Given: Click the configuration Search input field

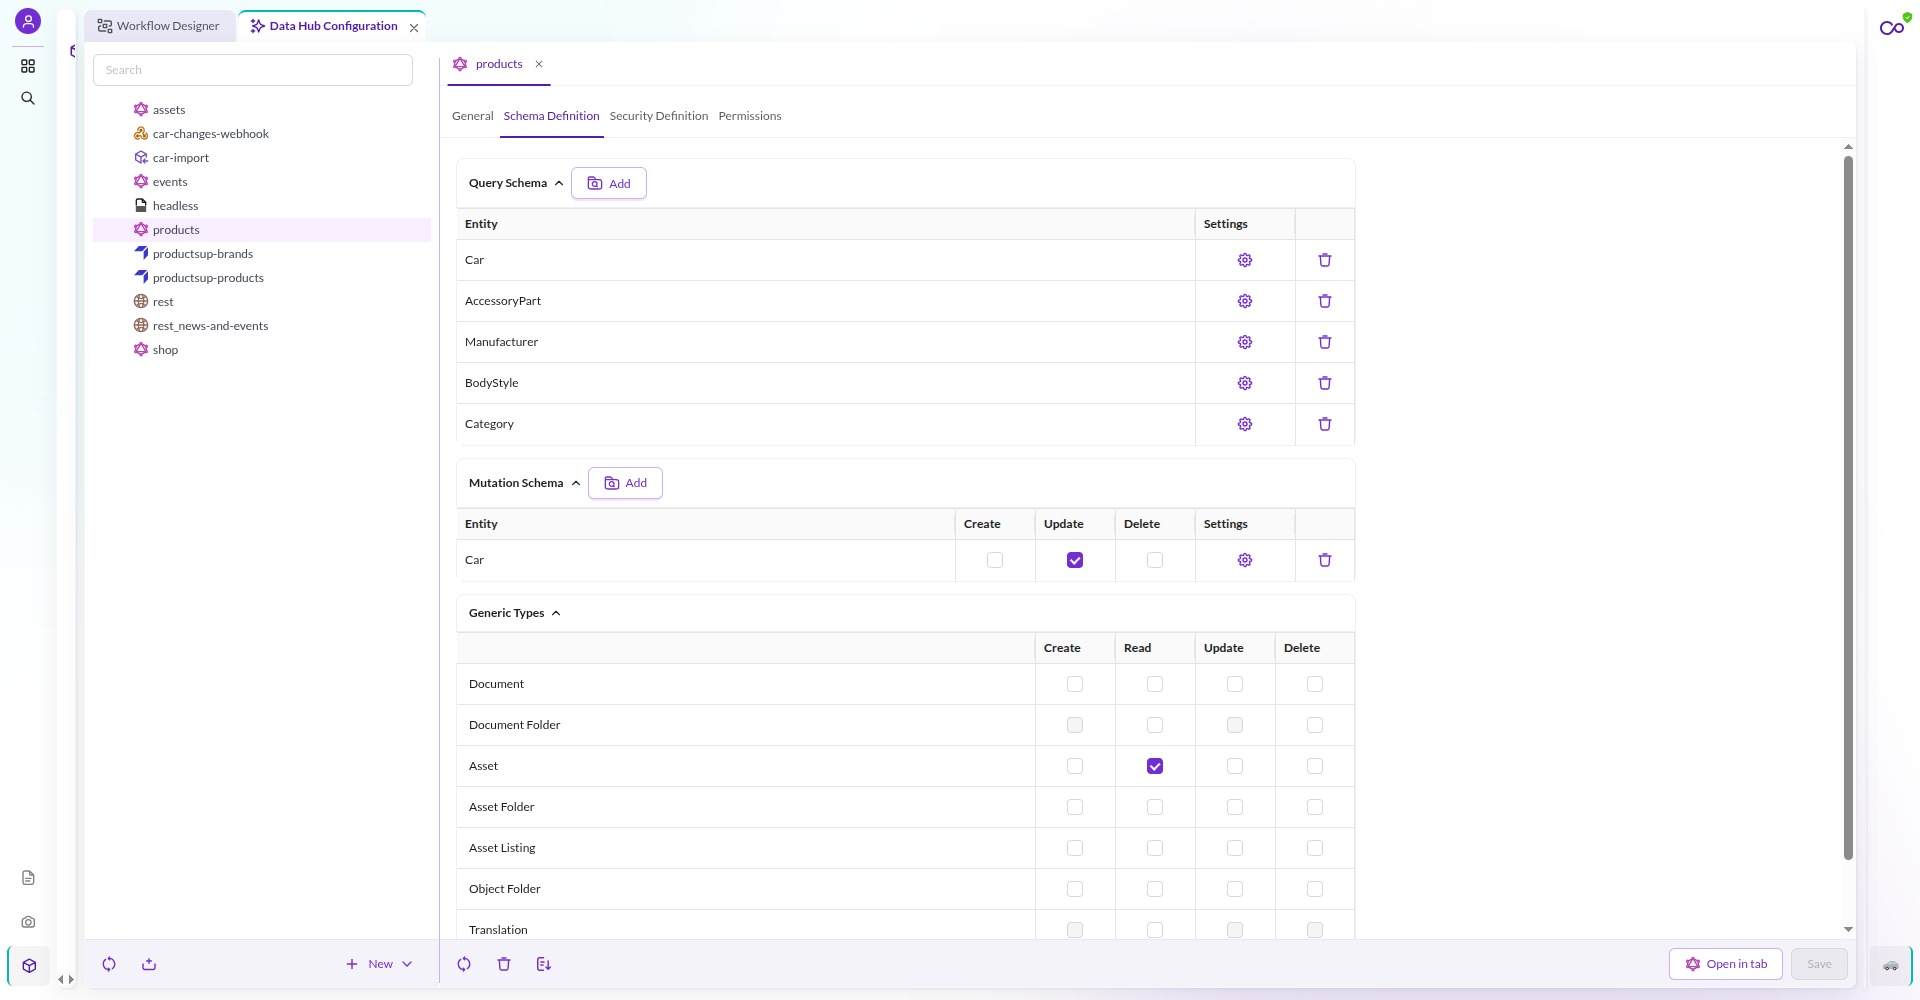Looking at the screenshot, I should [x=253, y=70].
